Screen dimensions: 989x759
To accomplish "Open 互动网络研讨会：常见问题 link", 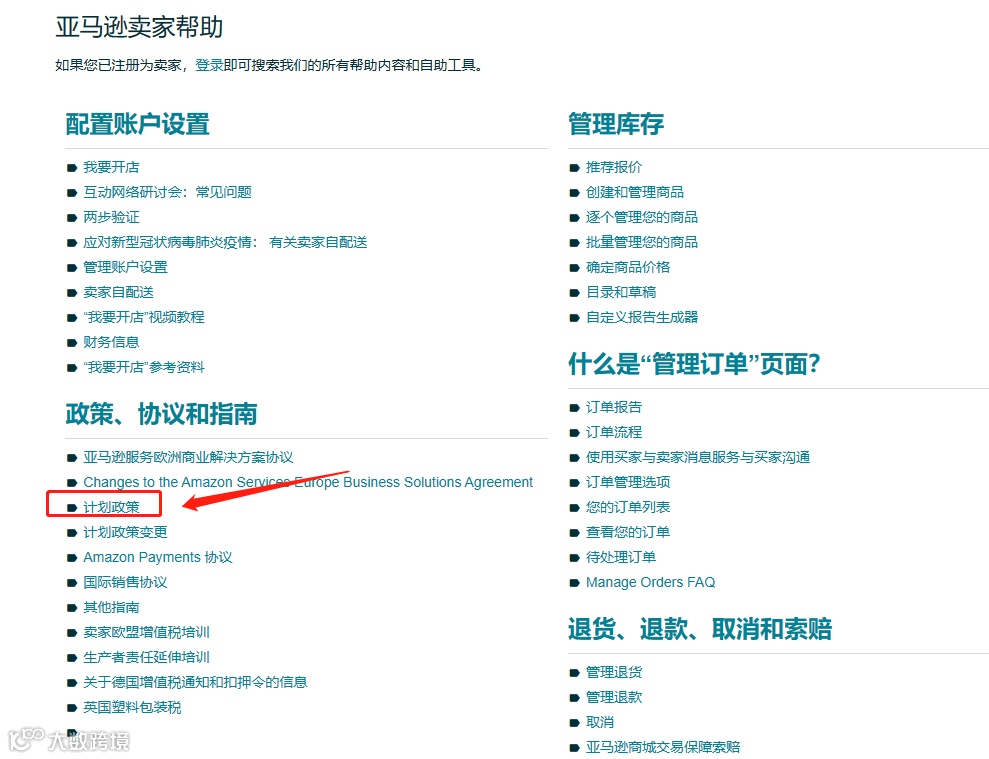I will point(167,192).
